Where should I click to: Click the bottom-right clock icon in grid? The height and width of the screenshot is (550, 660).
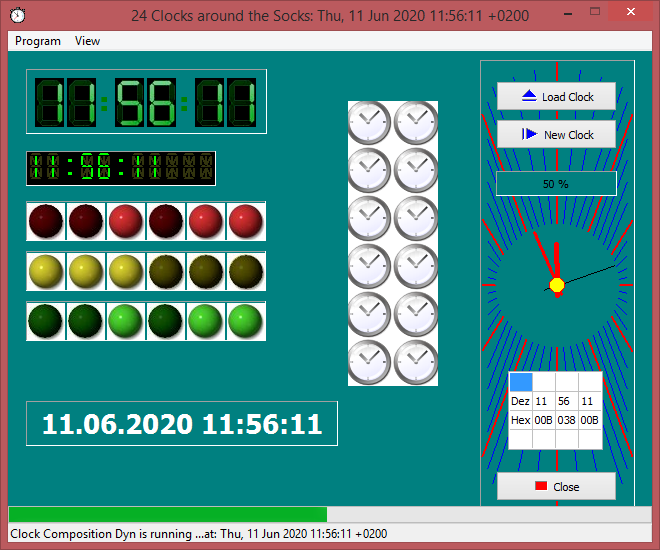[415, 362]
